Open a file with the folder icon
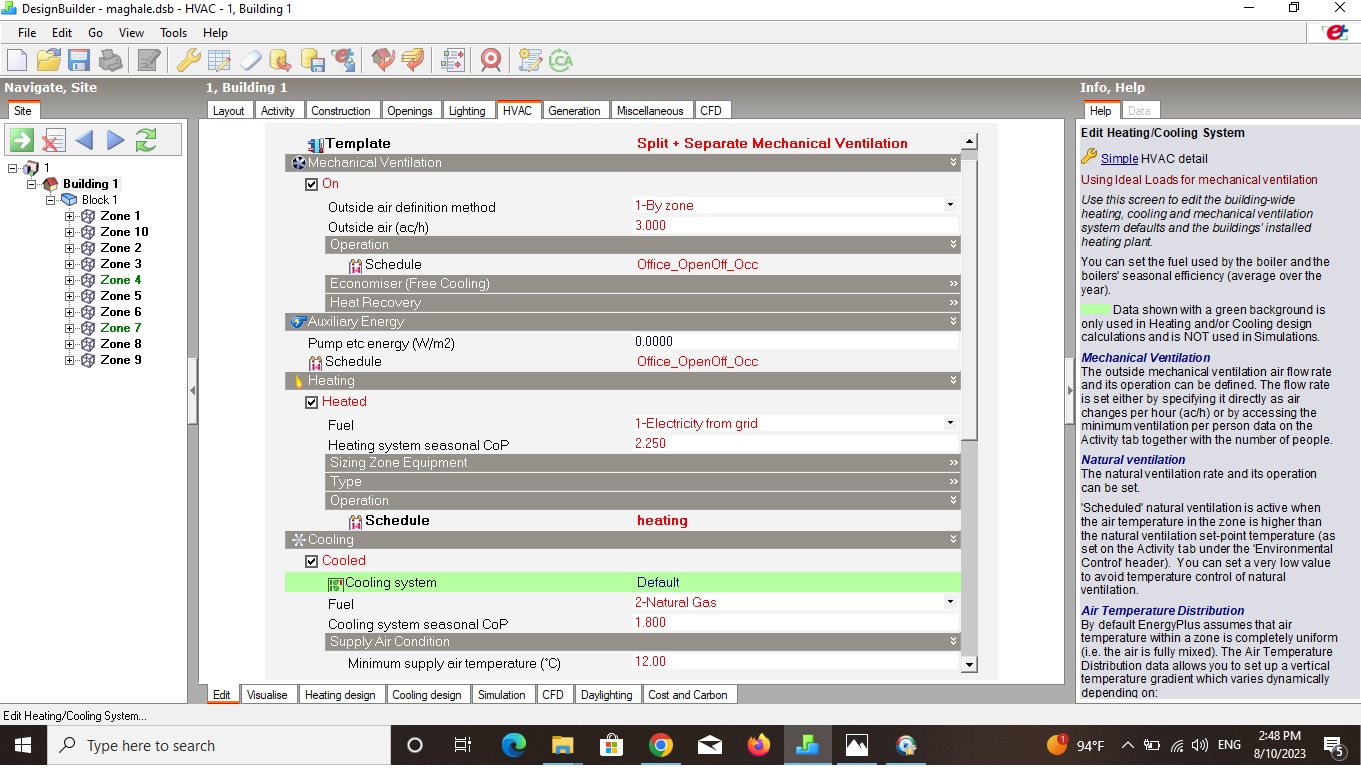Image resolution: width=1361 pixels, height=769 pixels. pyautogui.click(x=49, y=60)
